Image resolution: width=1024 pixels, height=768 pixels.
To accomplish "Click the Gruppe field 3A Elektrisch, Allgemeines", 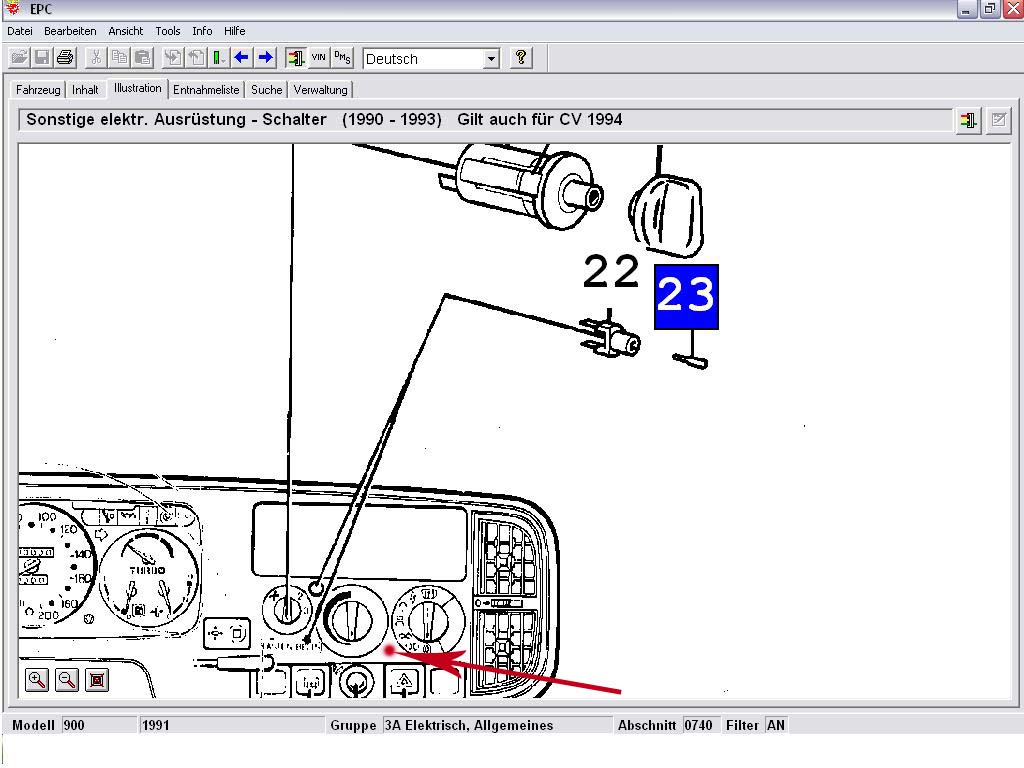I will pos(498,725).
